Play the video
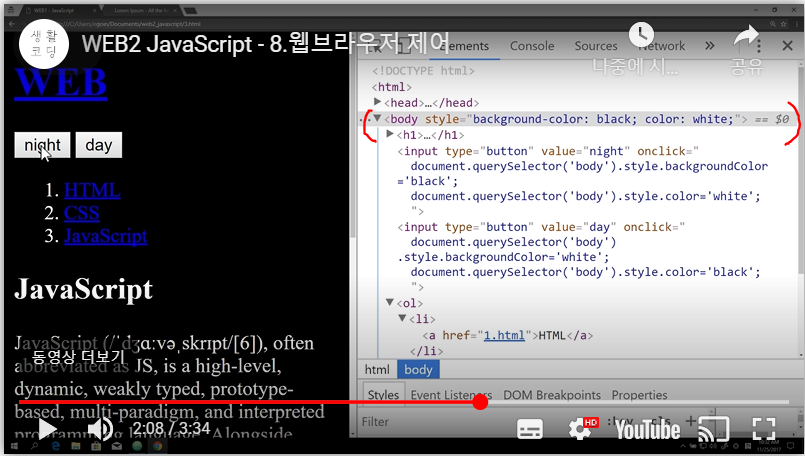The width and height of the screenshot is (805, 456). 48,429
